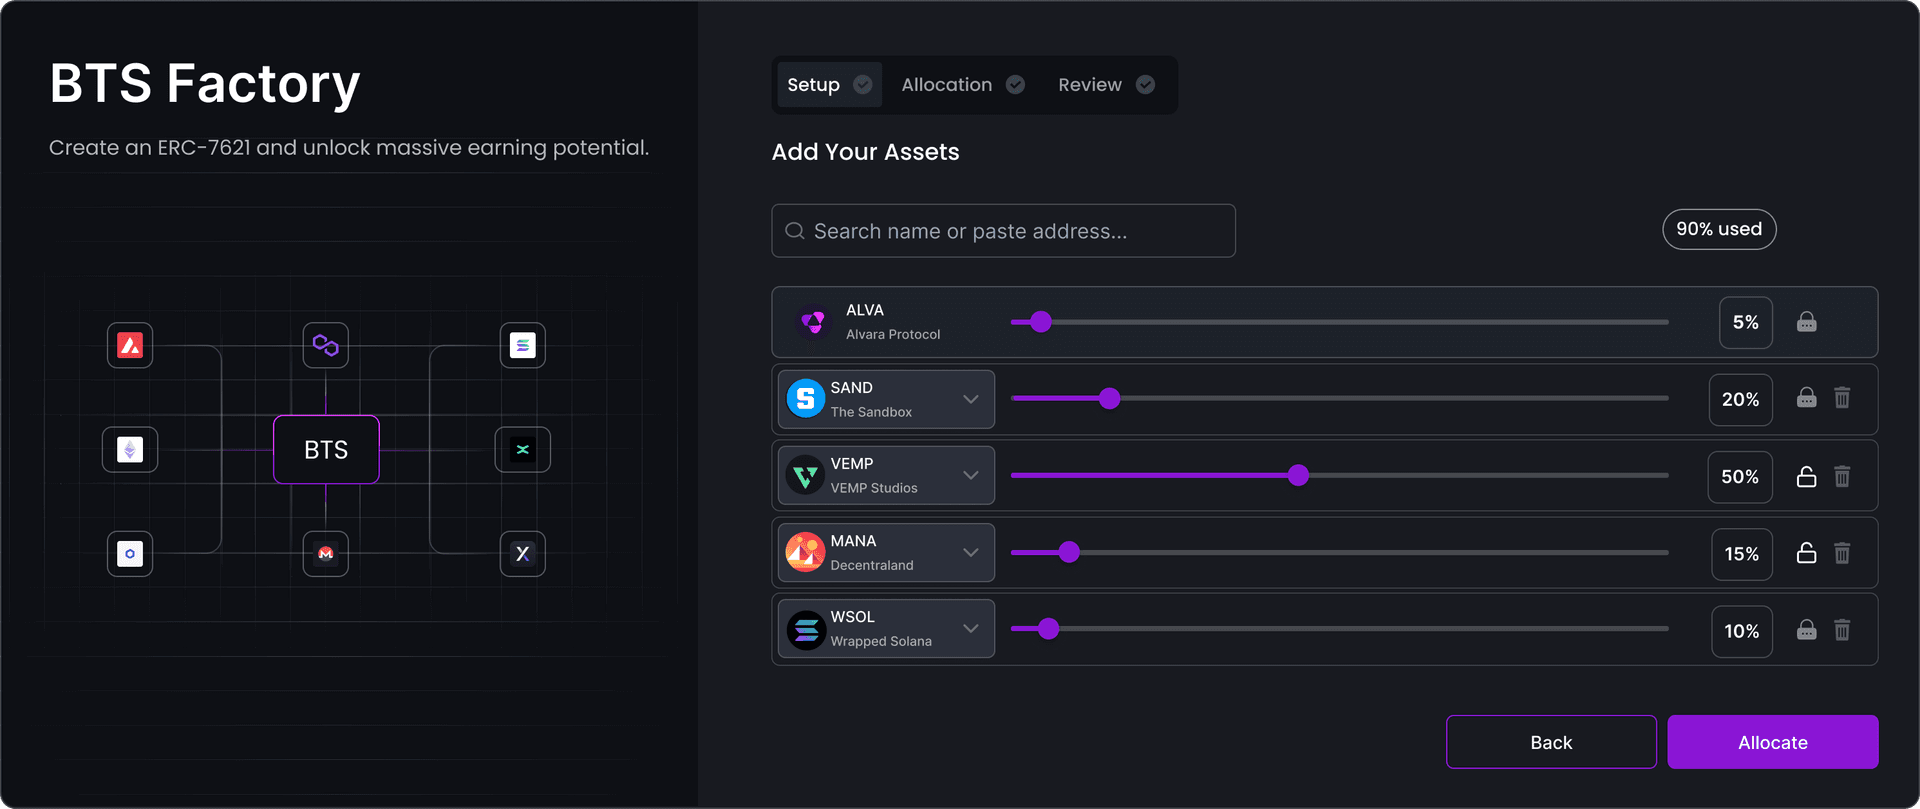This screenshot has height=809, width=1920.
Task: Click trash icon for VEMP row
Action: coord(1842,476)
